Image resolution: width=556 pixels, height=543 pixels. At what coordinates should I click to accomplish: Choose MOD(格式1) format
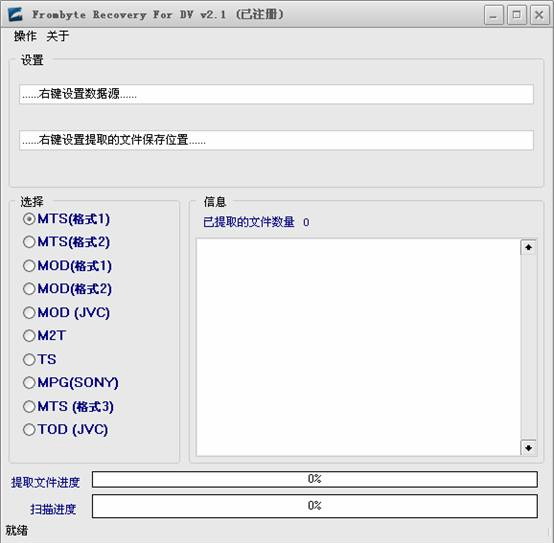pyautogui.click(x=67, y=266)
